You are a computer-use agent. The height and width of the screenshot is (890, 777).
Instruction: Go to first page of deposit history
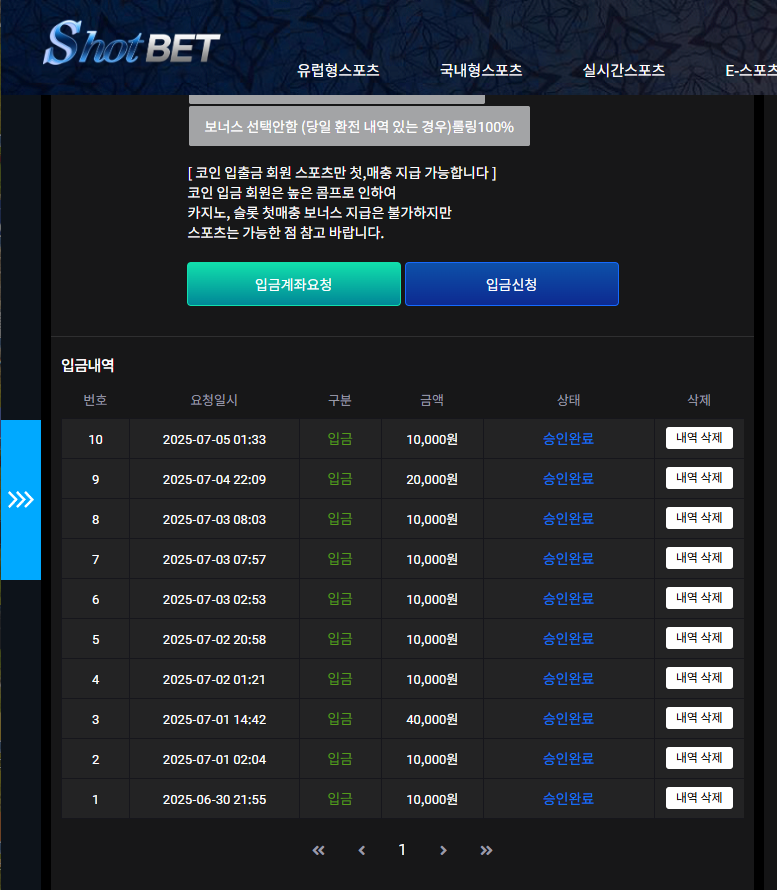click(x=319, y=850)
